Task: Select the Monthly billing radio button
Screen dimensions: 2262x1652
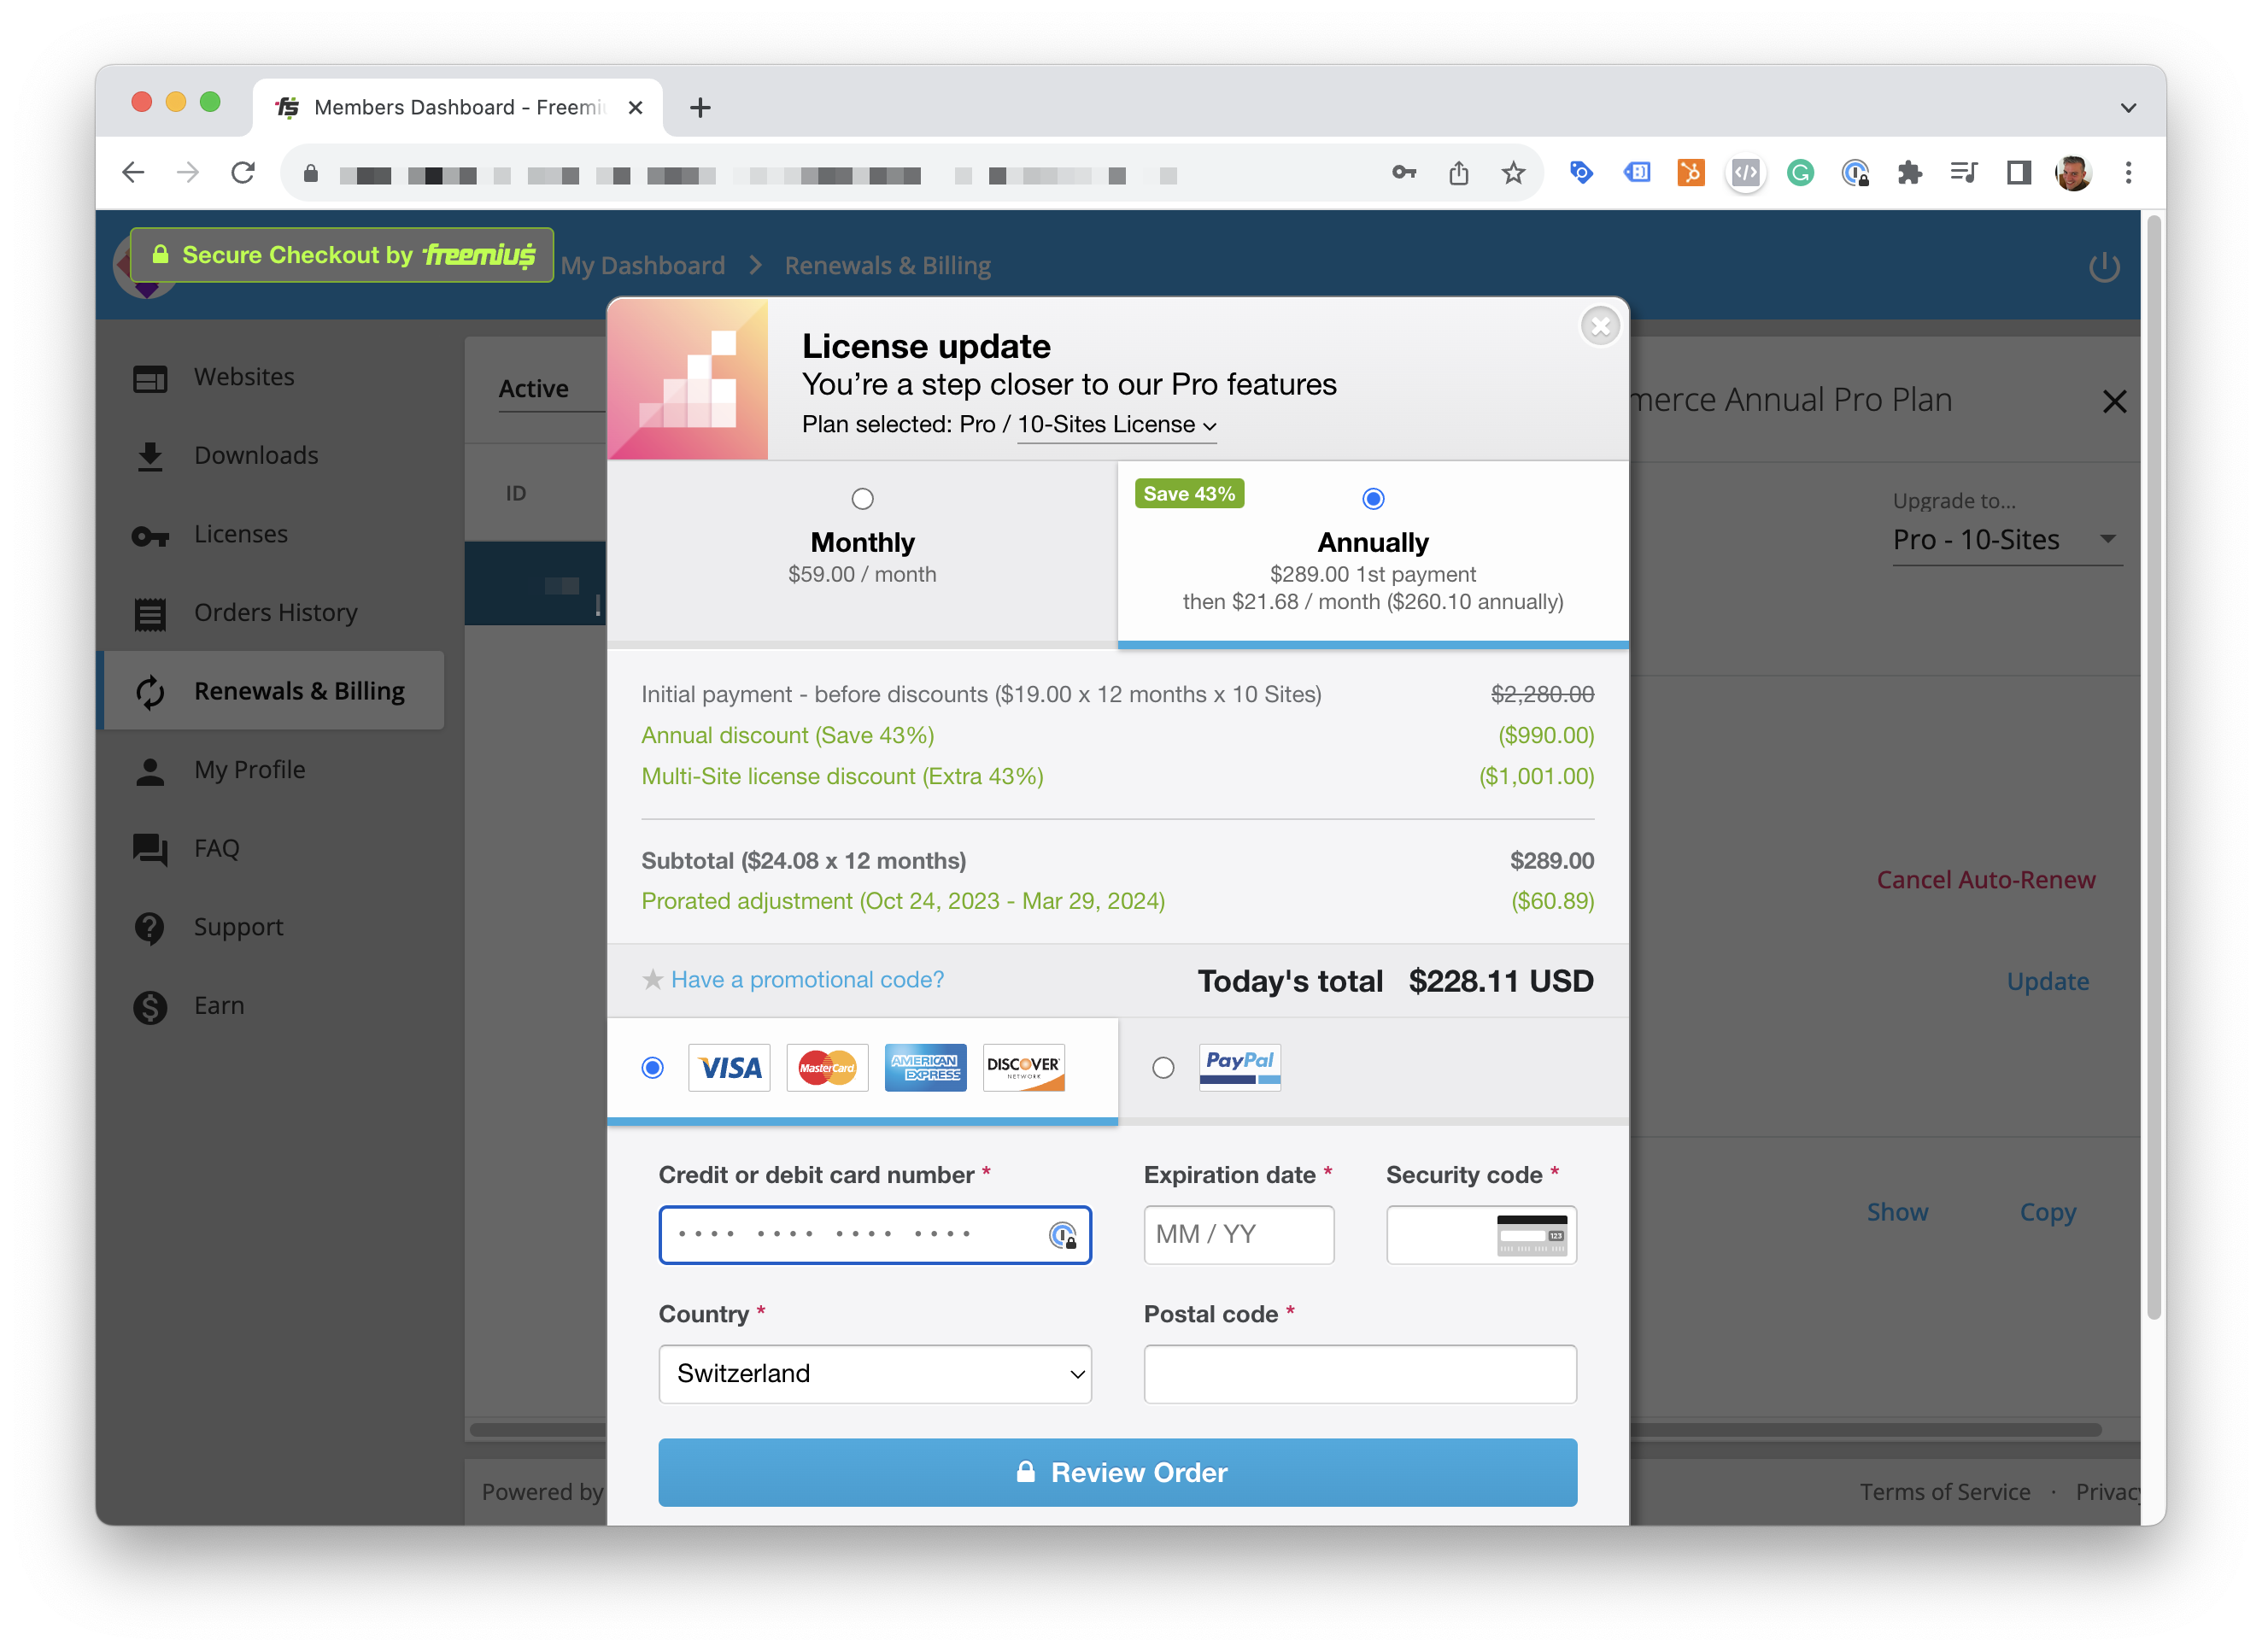Action: coord(862,498)
